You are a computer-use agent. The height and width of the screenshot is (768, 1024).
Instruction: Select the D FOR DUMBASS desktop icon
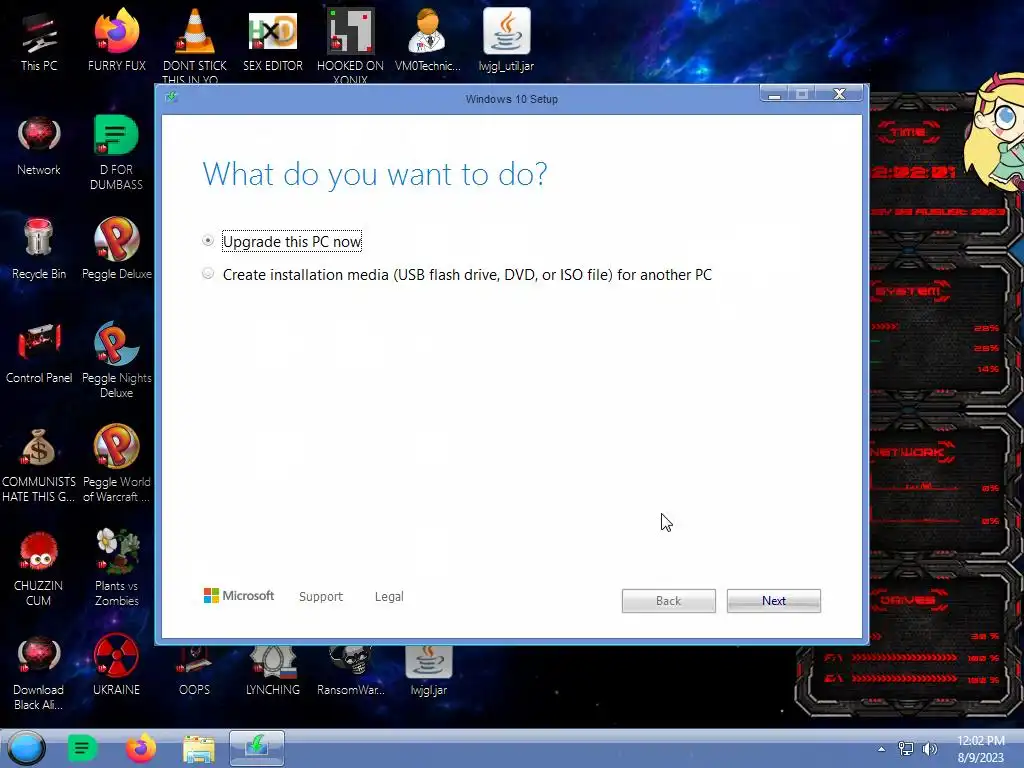116,152
